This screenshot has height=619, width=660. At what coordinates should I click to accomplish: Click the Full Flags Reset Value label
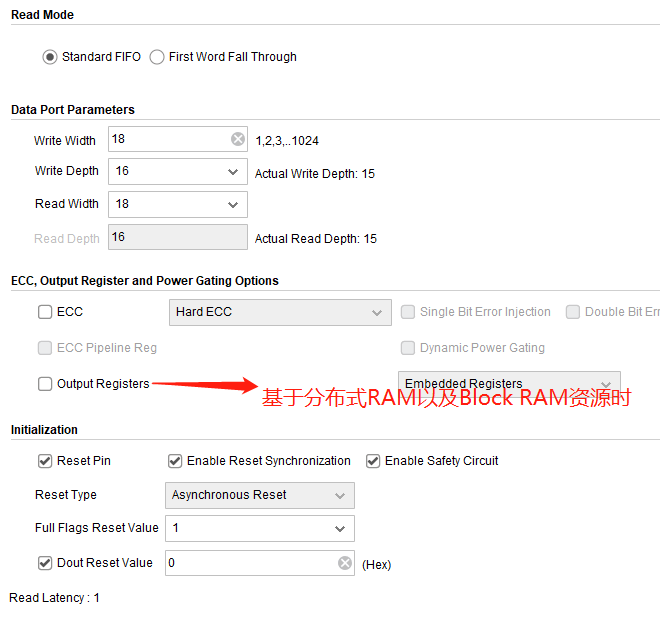96,528
